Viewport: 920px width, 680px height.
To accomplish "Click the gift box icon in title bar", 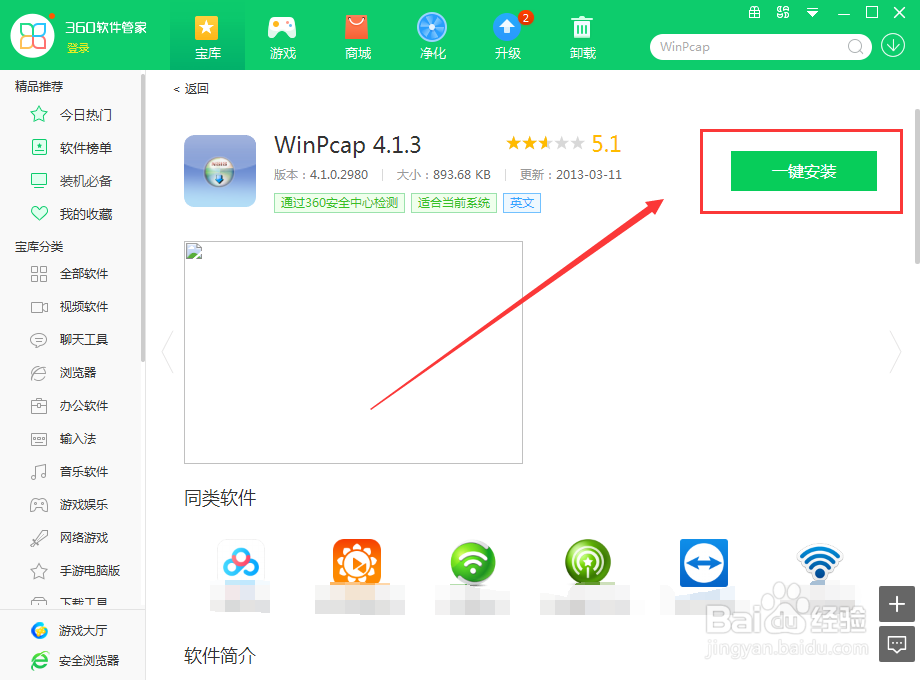I will 755,12.
